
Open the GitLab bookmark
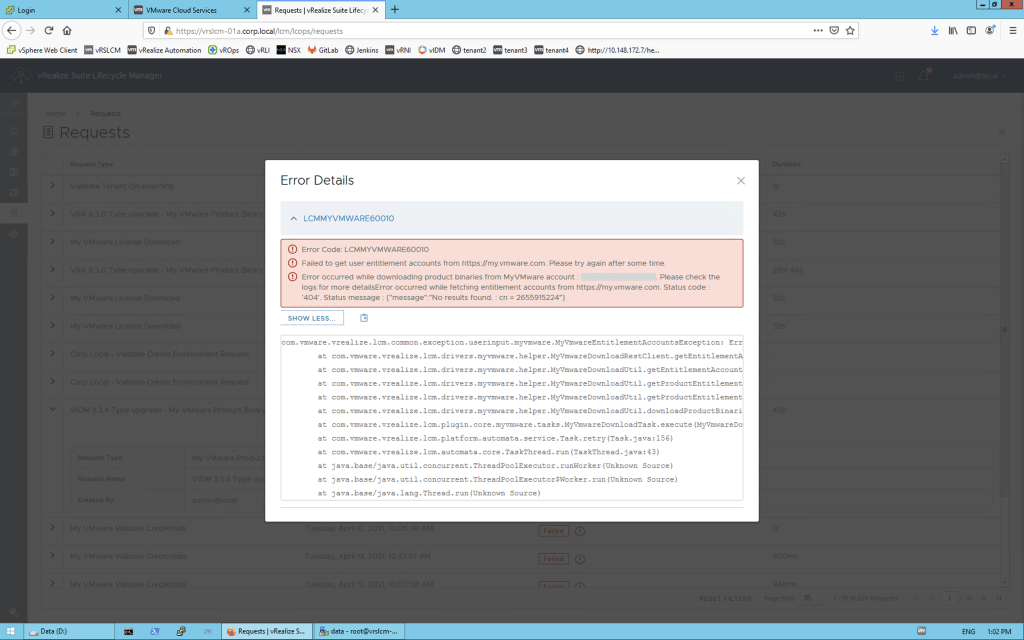tap(322, 49)
